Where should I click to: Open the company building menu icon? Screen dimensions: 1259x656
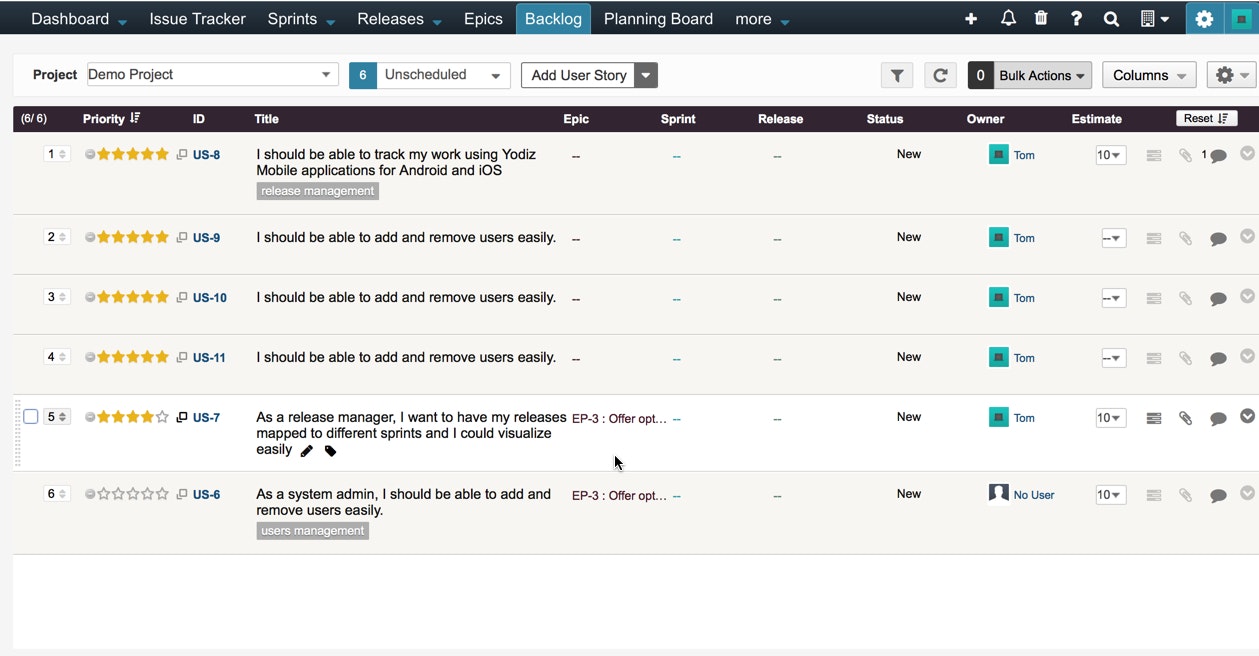pos(1154,19)
